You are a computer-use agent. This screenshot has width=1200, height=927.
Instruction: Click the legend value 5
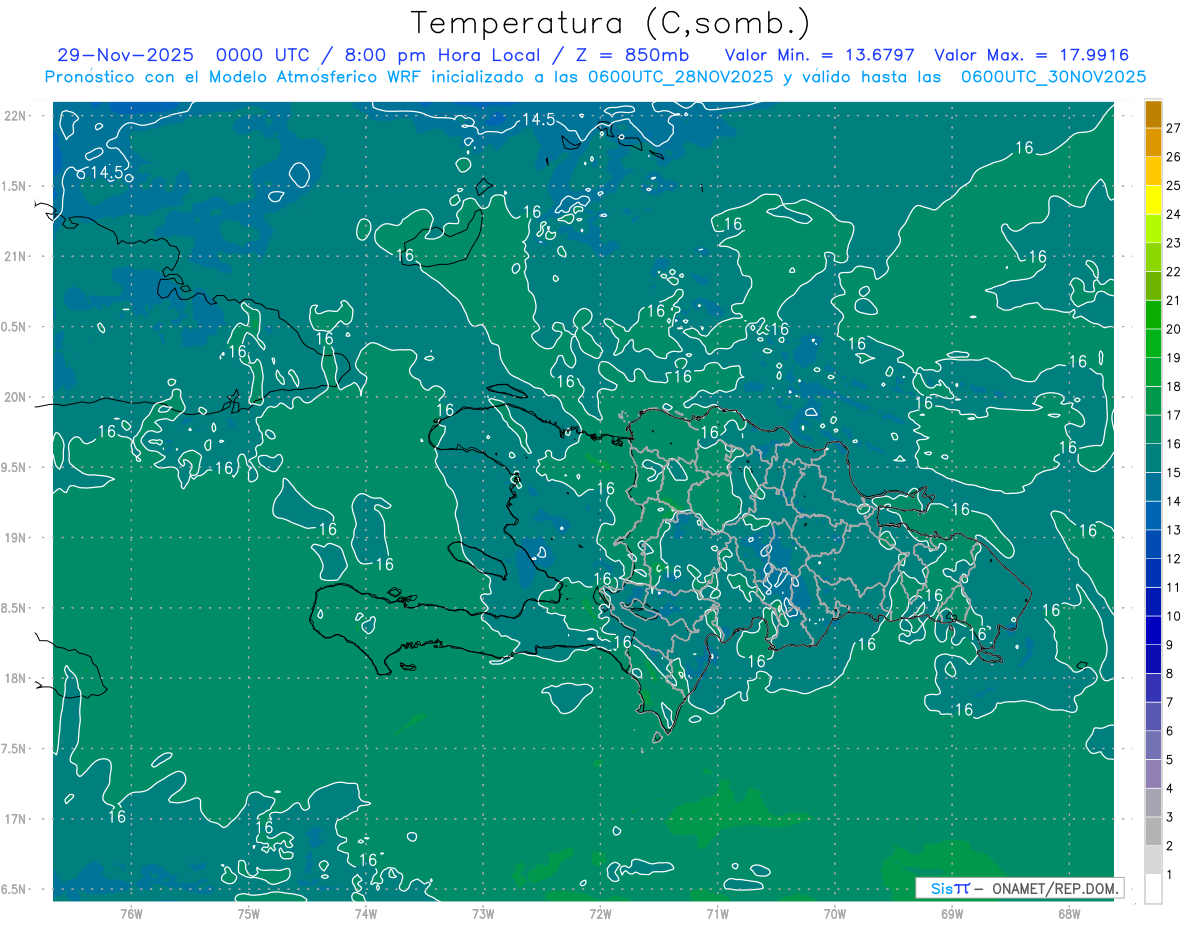tap(1170, 760)
